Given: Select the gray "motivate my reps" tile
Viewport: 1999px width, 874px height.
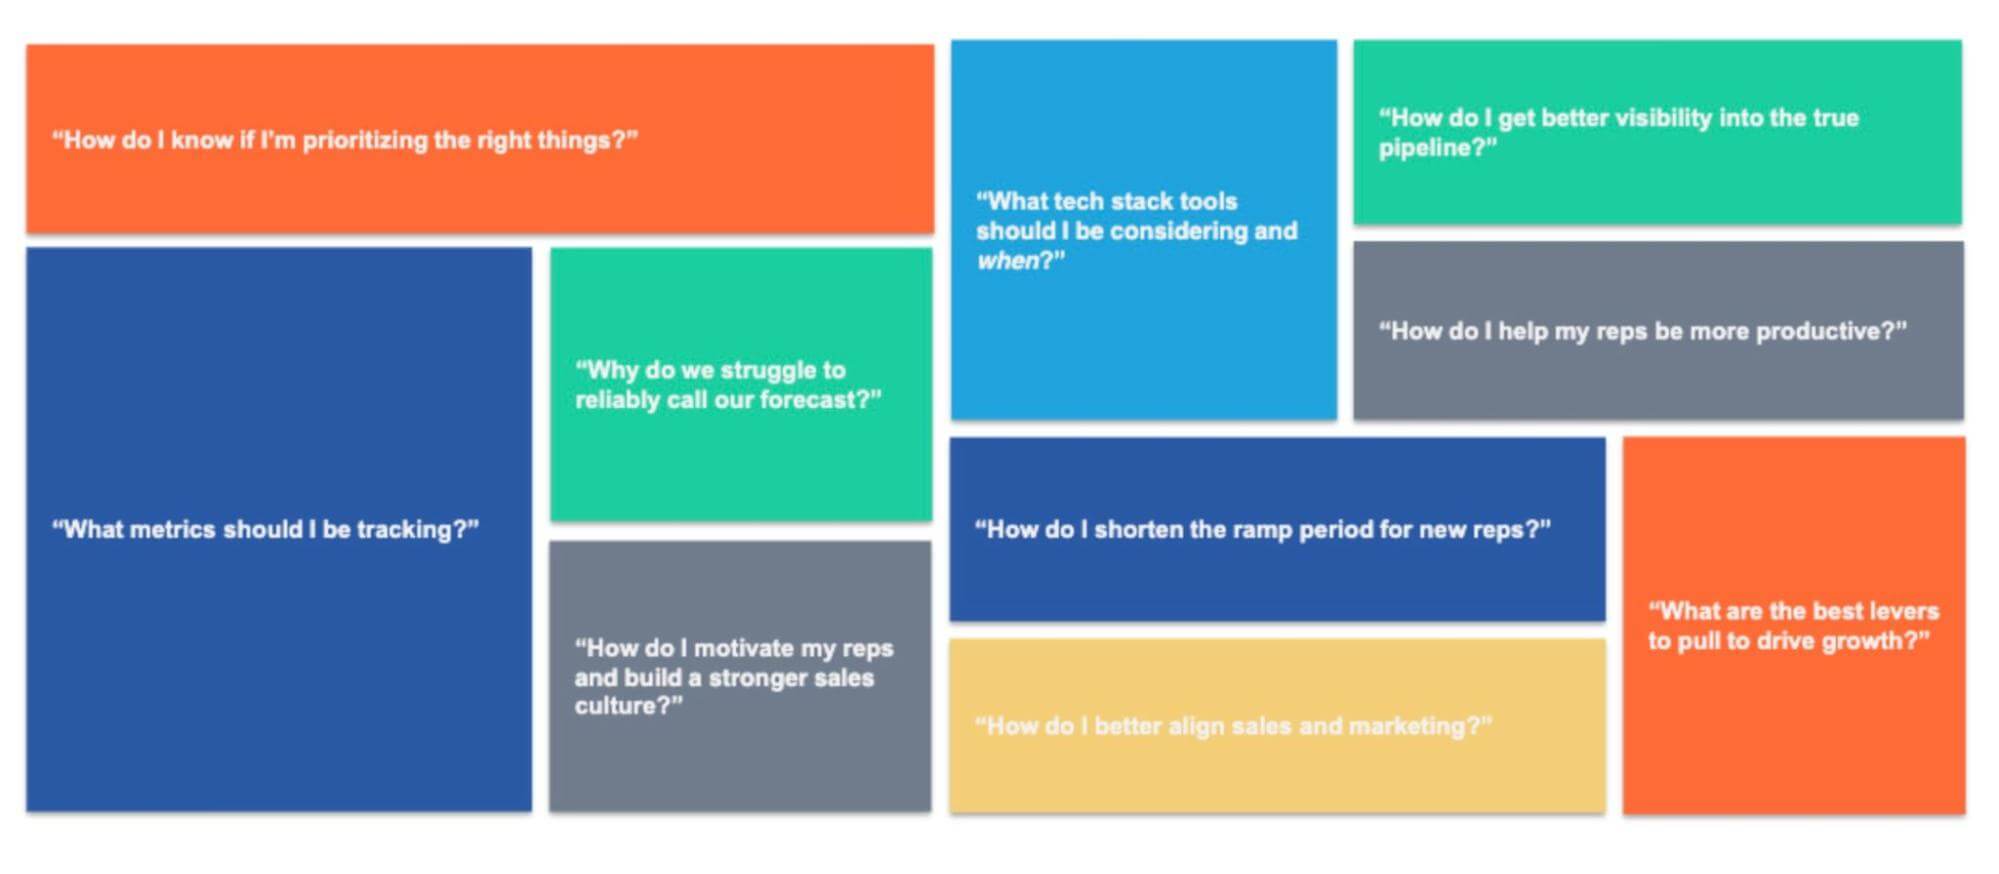Looking at the screenshot, I should [x=740, y=677].
